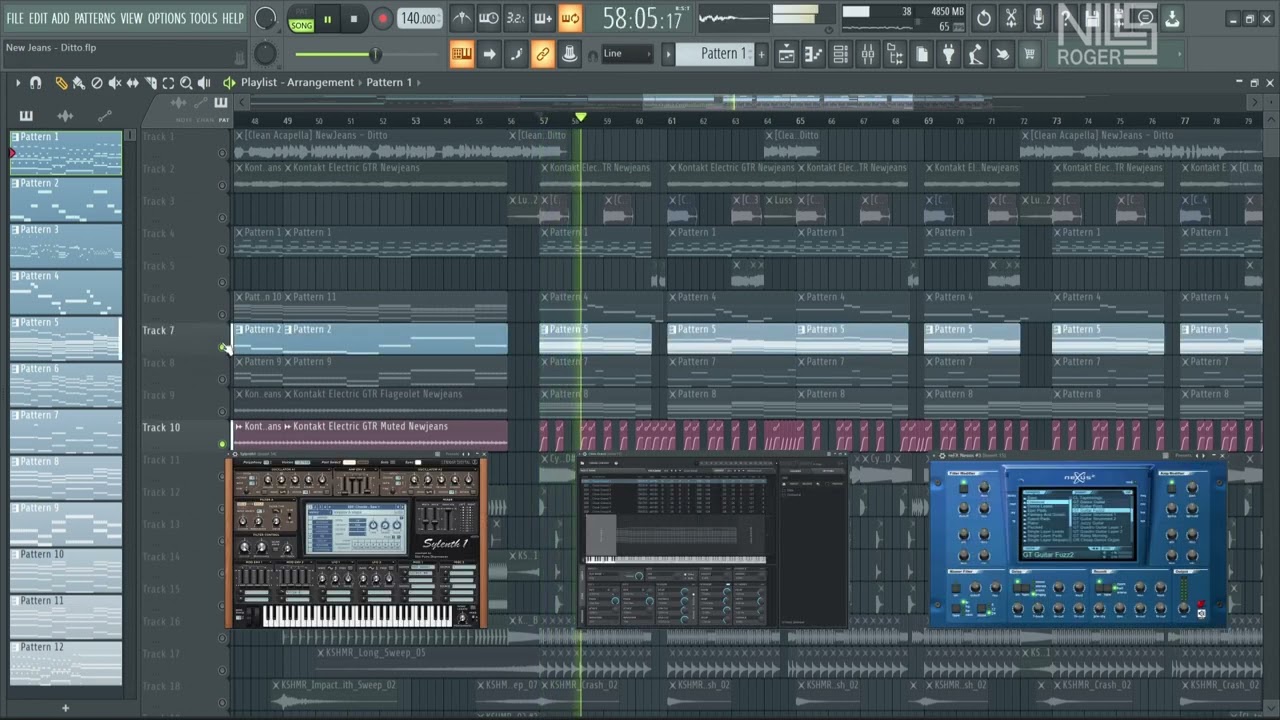Select the Slice tool in Playlist

click(150, 83)
